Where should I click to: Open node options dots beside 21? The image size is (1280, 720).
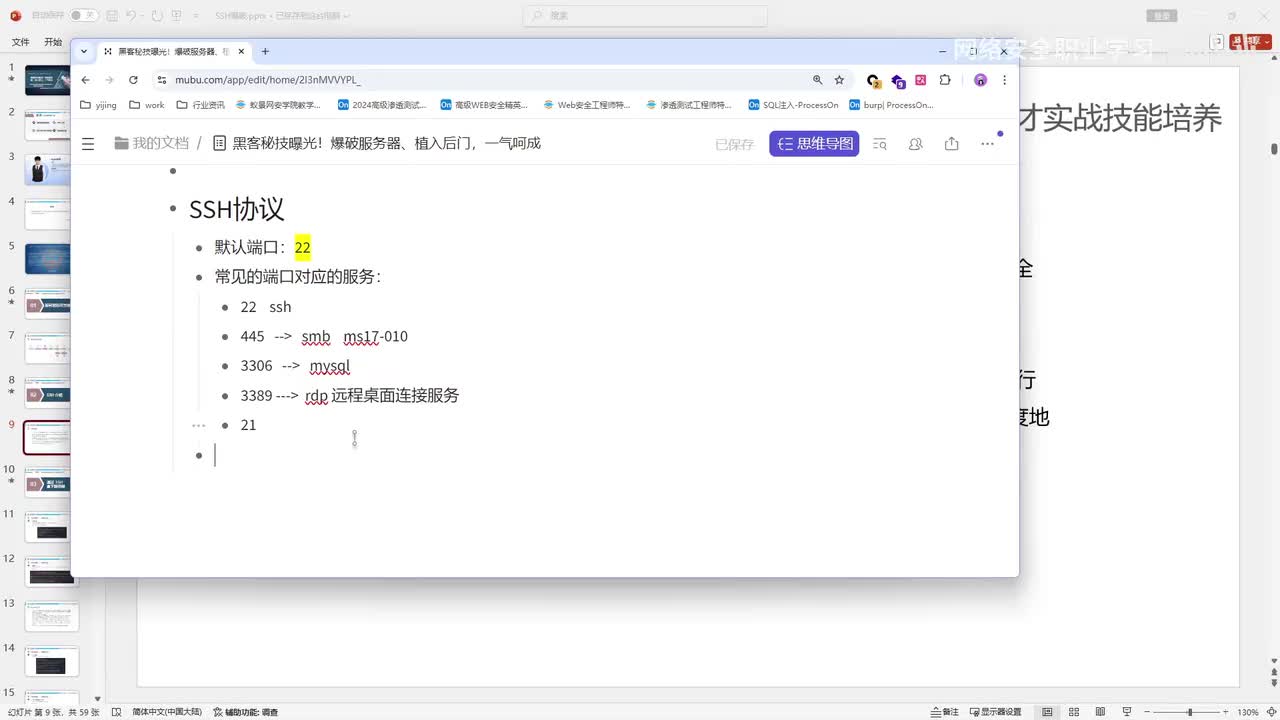coord(199,425)
